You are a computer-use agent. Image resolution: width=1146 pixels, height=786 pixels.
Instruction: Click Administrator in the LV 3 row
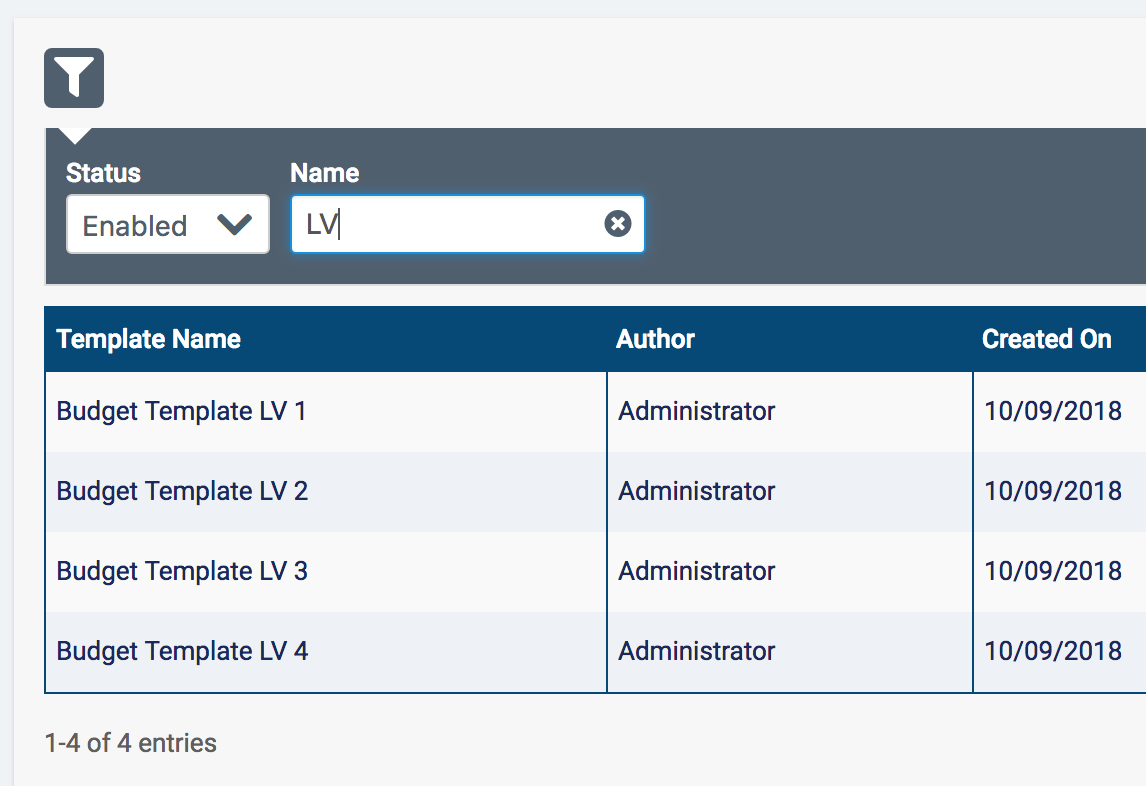coord(696,571)
